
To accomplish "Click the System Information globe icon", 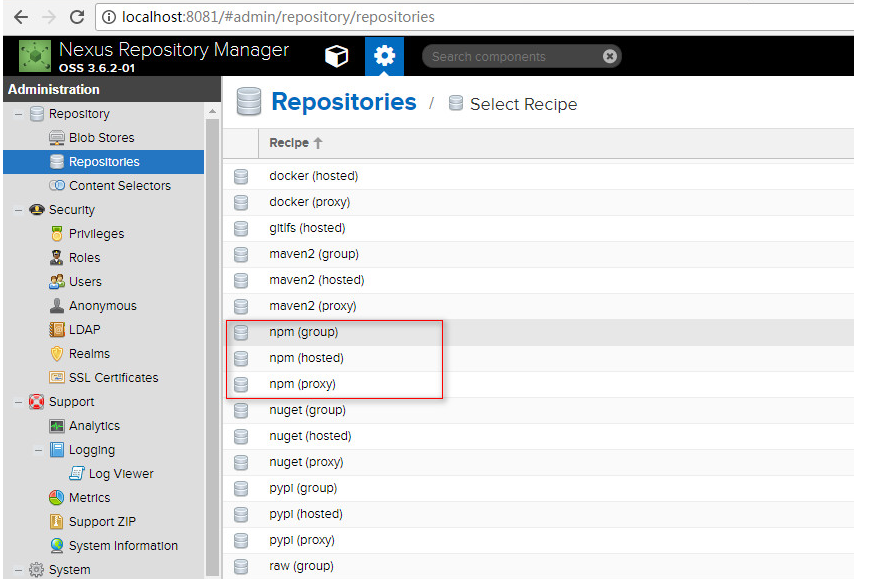I will point(56,545).
